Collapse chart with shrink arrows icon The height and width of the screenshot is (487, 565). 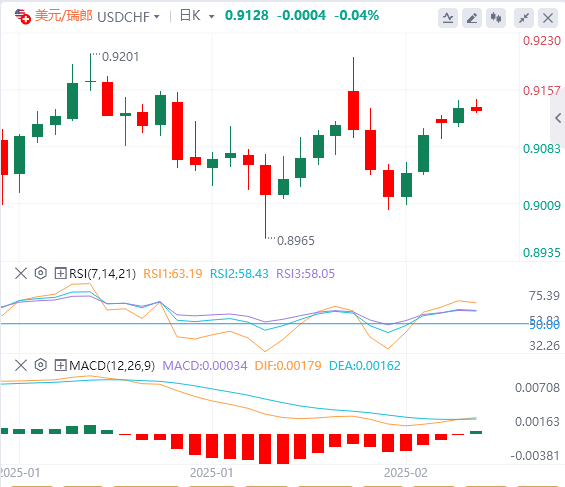[x=524, y=18]
